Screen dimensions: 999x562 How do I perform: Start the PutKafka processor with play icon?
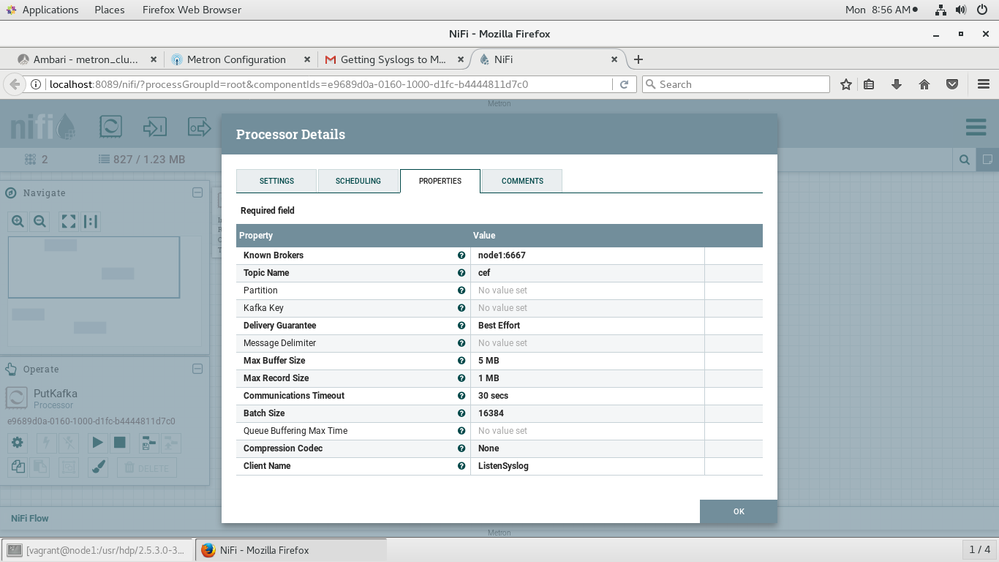point(97,442)
